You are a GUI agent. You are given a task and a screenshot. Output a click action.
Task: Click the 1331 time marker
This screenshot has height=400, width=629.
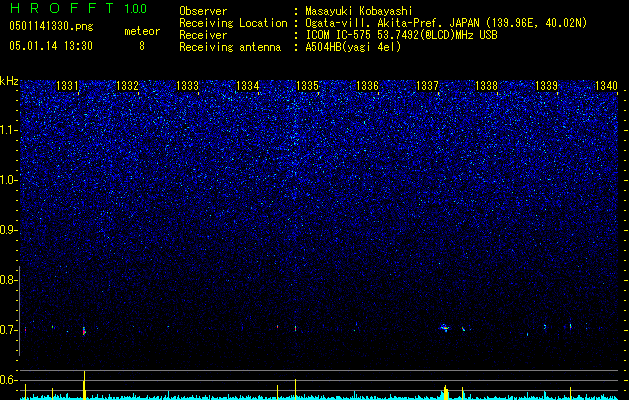coord(67,85)
